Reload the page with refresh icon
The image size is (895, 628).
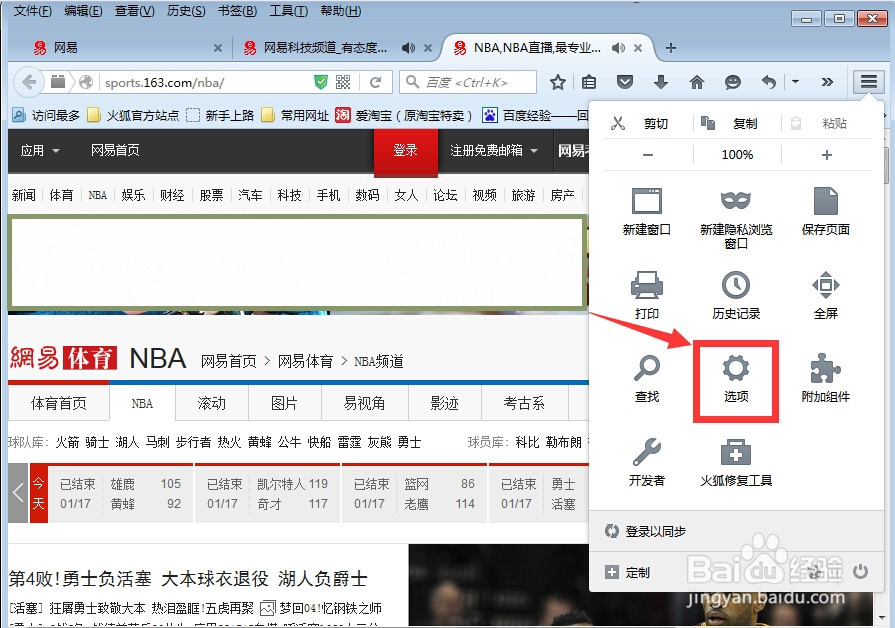pyautogui.click(x=375, y=82)
